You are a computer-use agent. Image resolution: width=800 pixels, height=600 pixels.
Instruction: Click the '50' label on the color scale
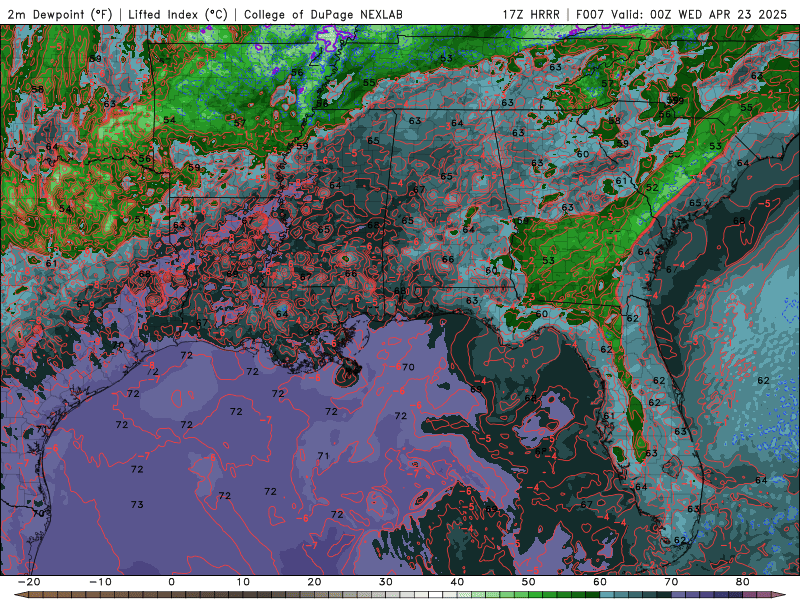tap(529, 582)
